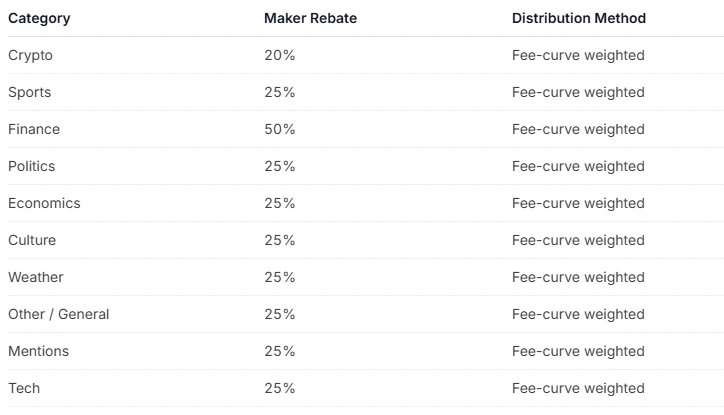This screenshot has height=415, width=724.
Task: Click the Other / General category cell
Action: pos(58,314)
